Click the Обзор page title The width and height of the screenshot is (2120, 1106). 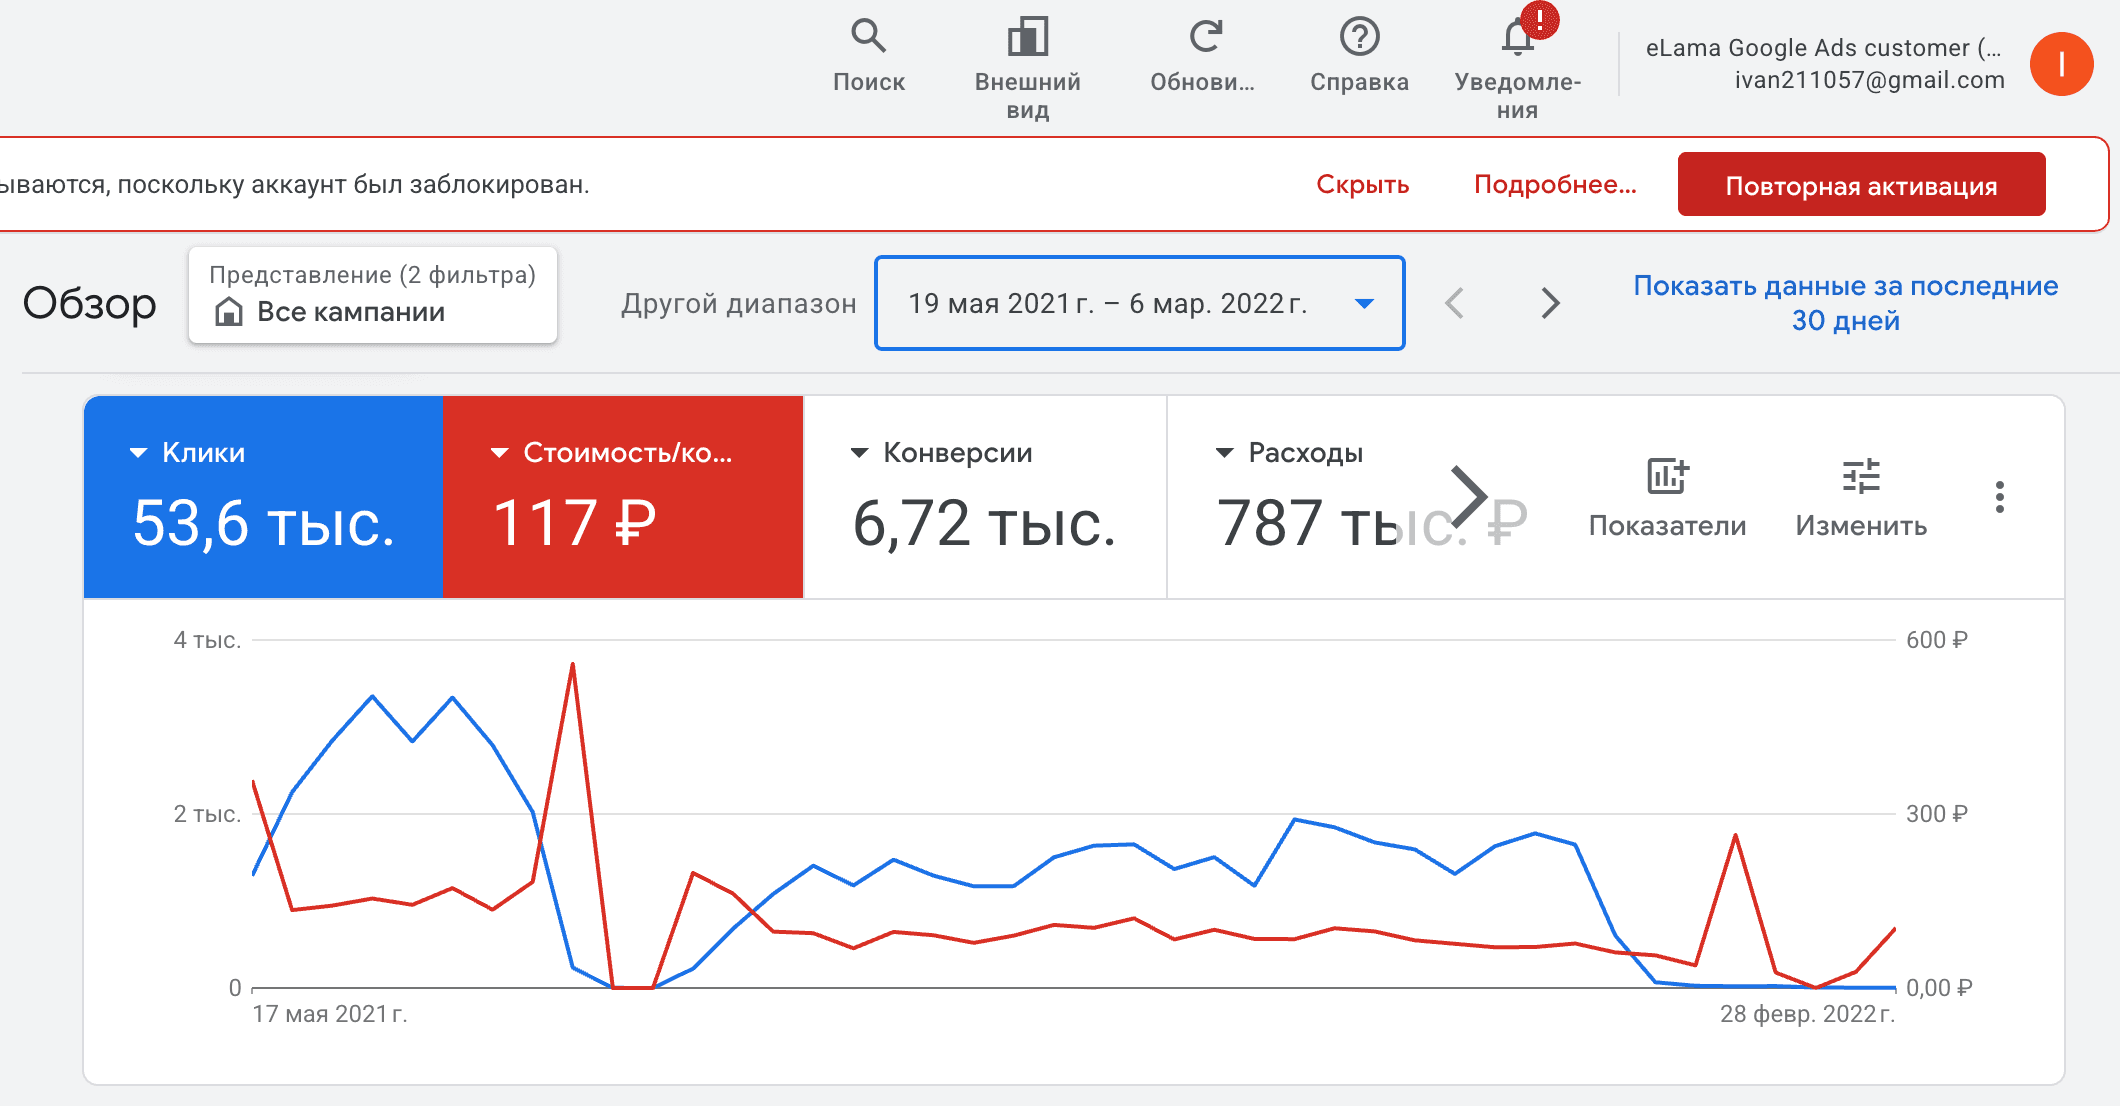tap(90, 303)
